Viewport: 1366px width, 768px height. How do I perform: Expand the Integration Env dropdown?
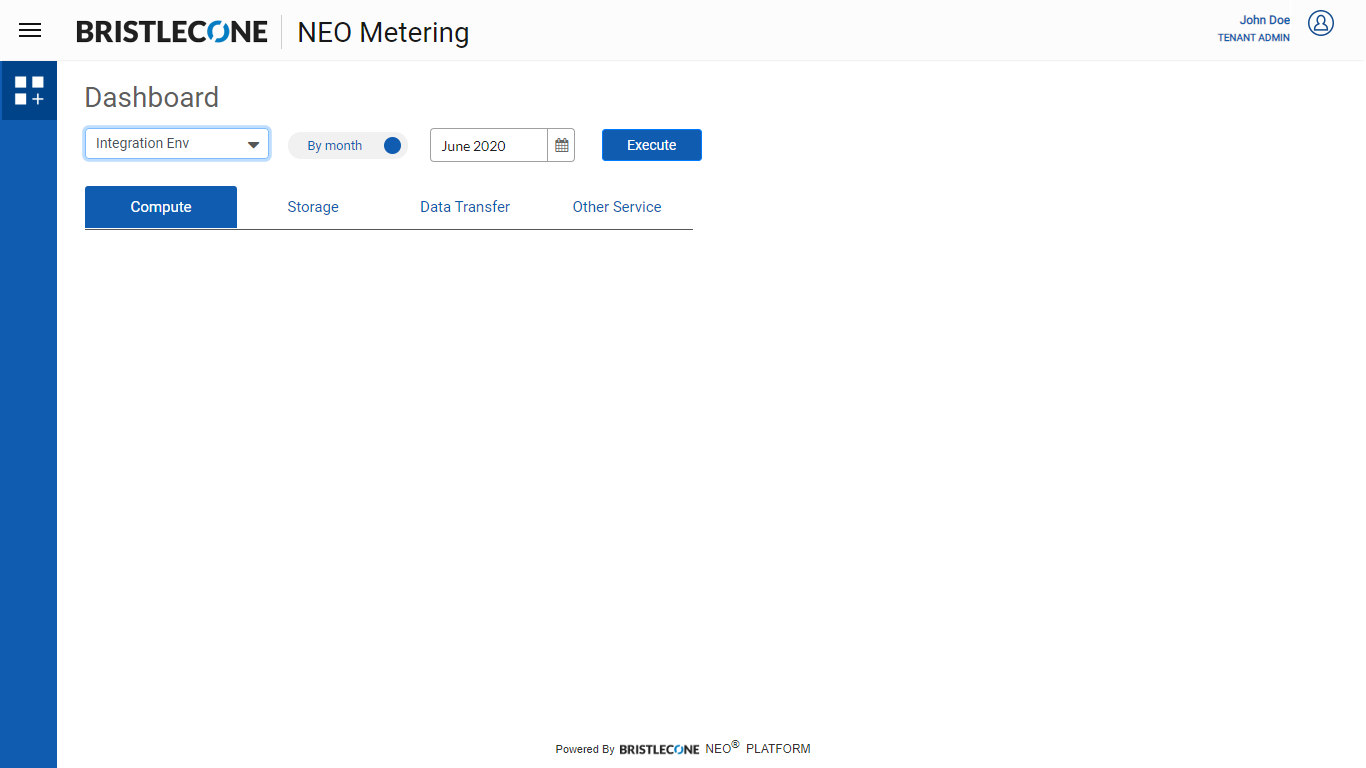(177, 144)
